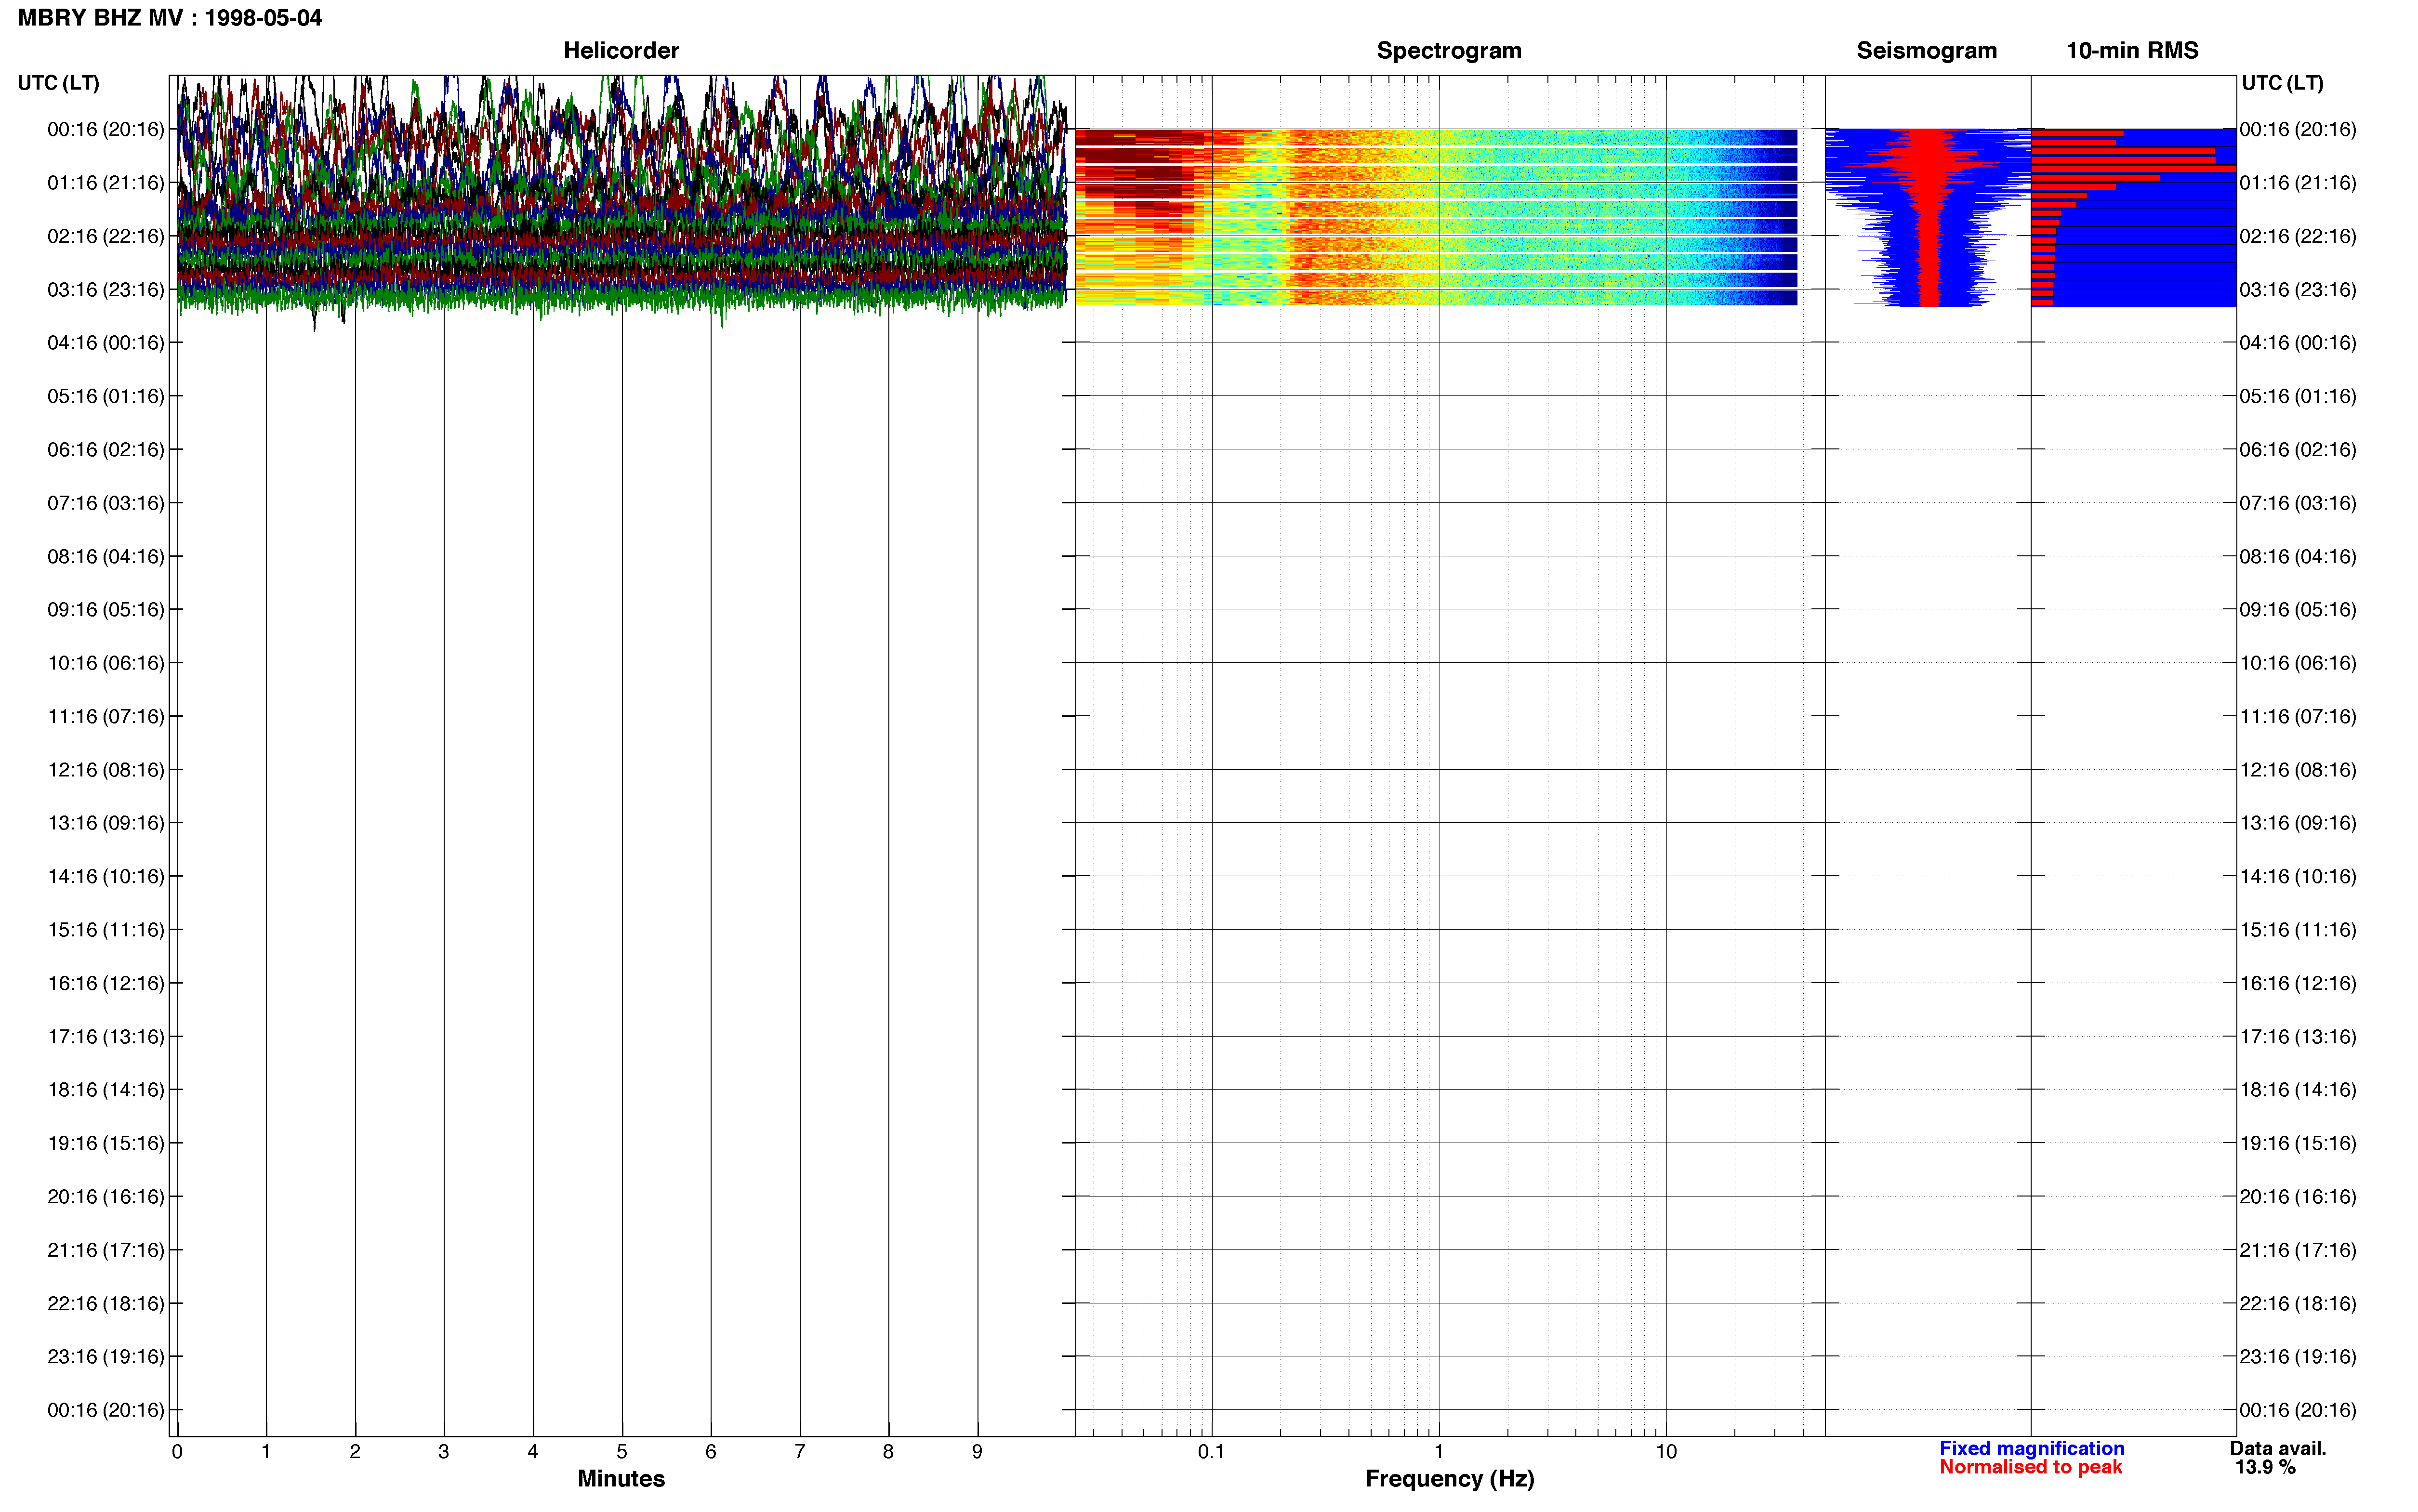Click left time label '08:16 (04:16)'
The height and width of the screenshot is (1512, 2418).
(x=106, y=556)
